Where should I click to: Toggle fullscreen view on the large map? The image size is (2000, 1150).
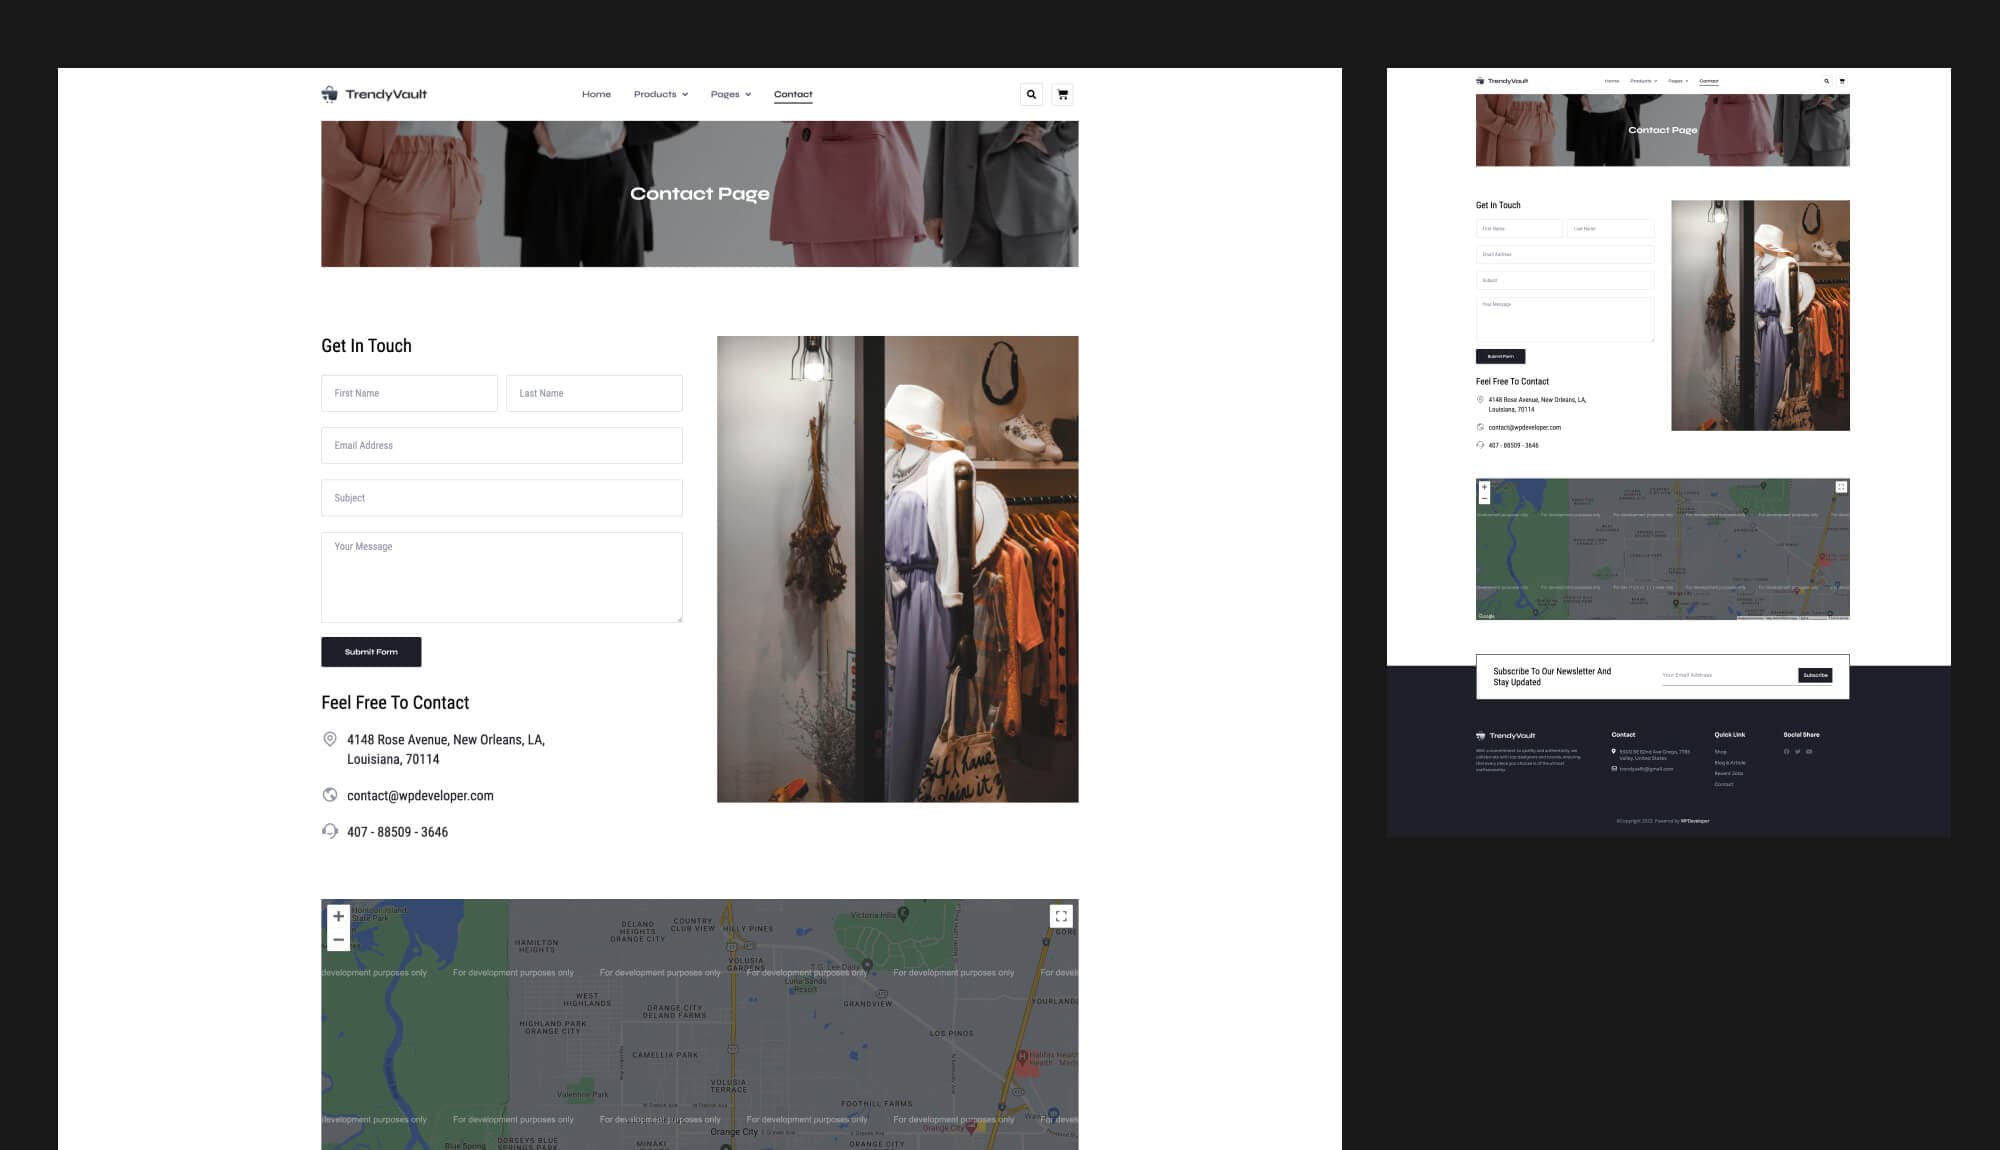click(x=1061, y=916)
